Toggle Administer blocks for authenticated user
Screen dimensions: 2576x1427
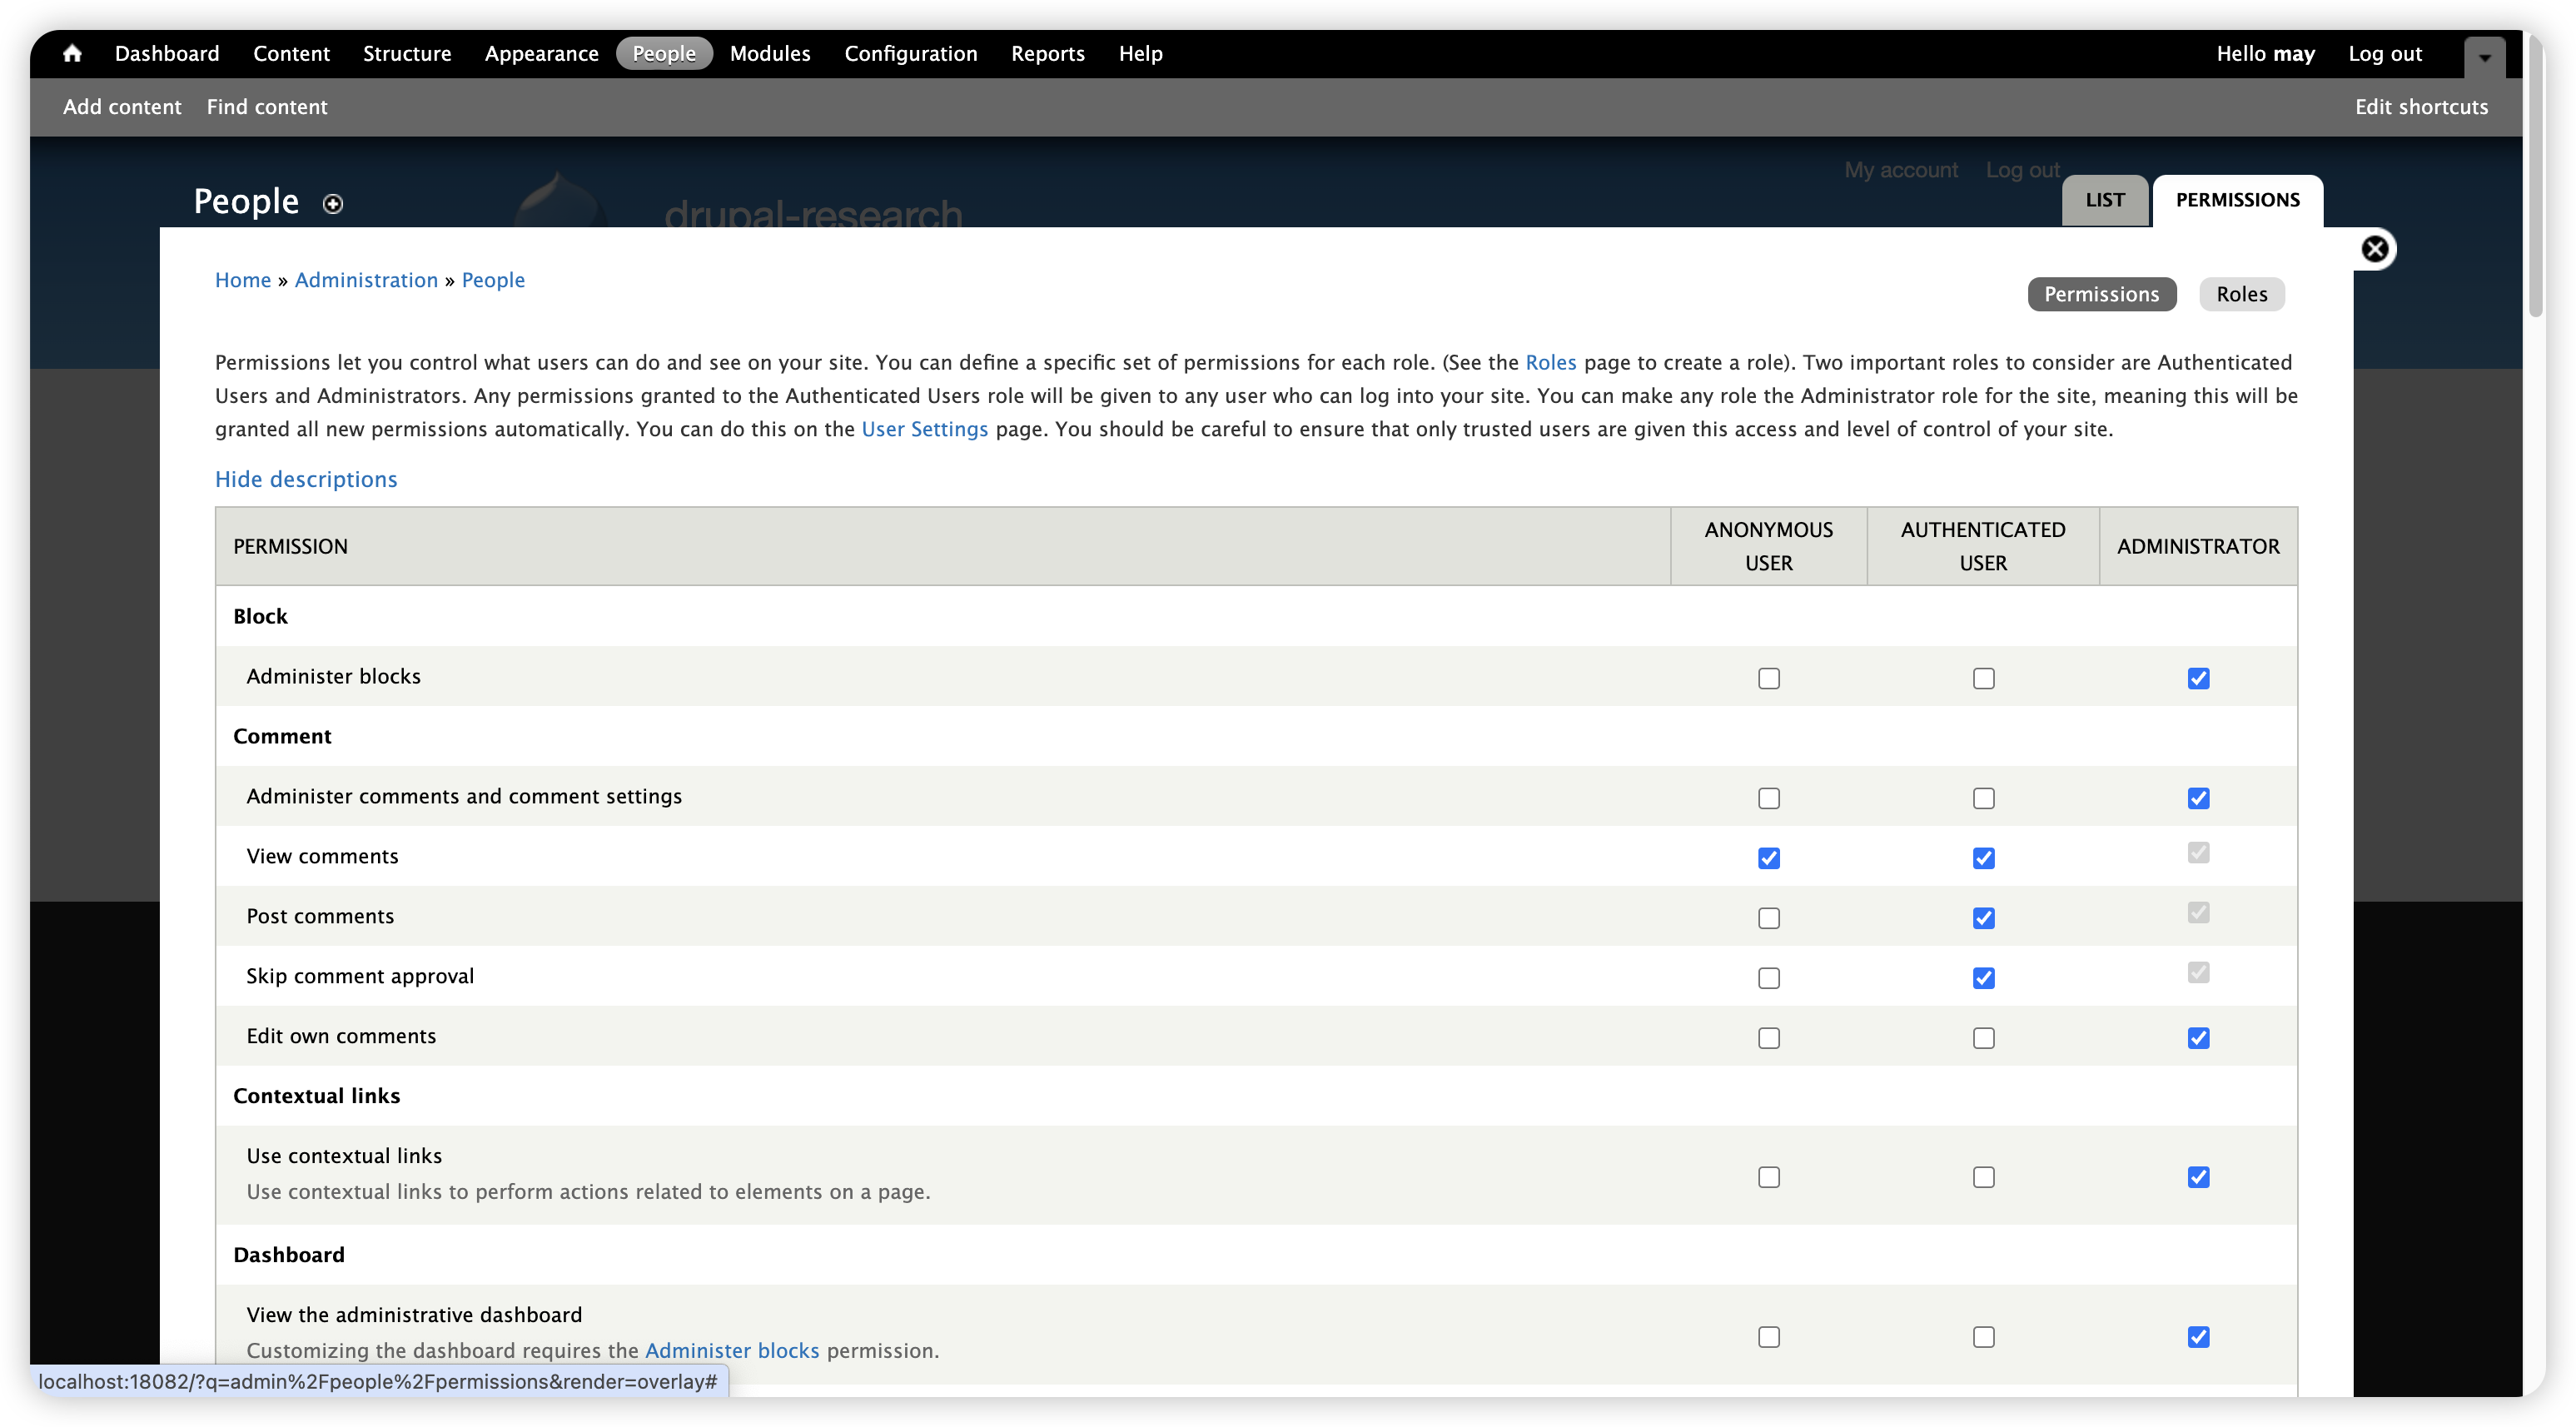(x=1983, y=678)
